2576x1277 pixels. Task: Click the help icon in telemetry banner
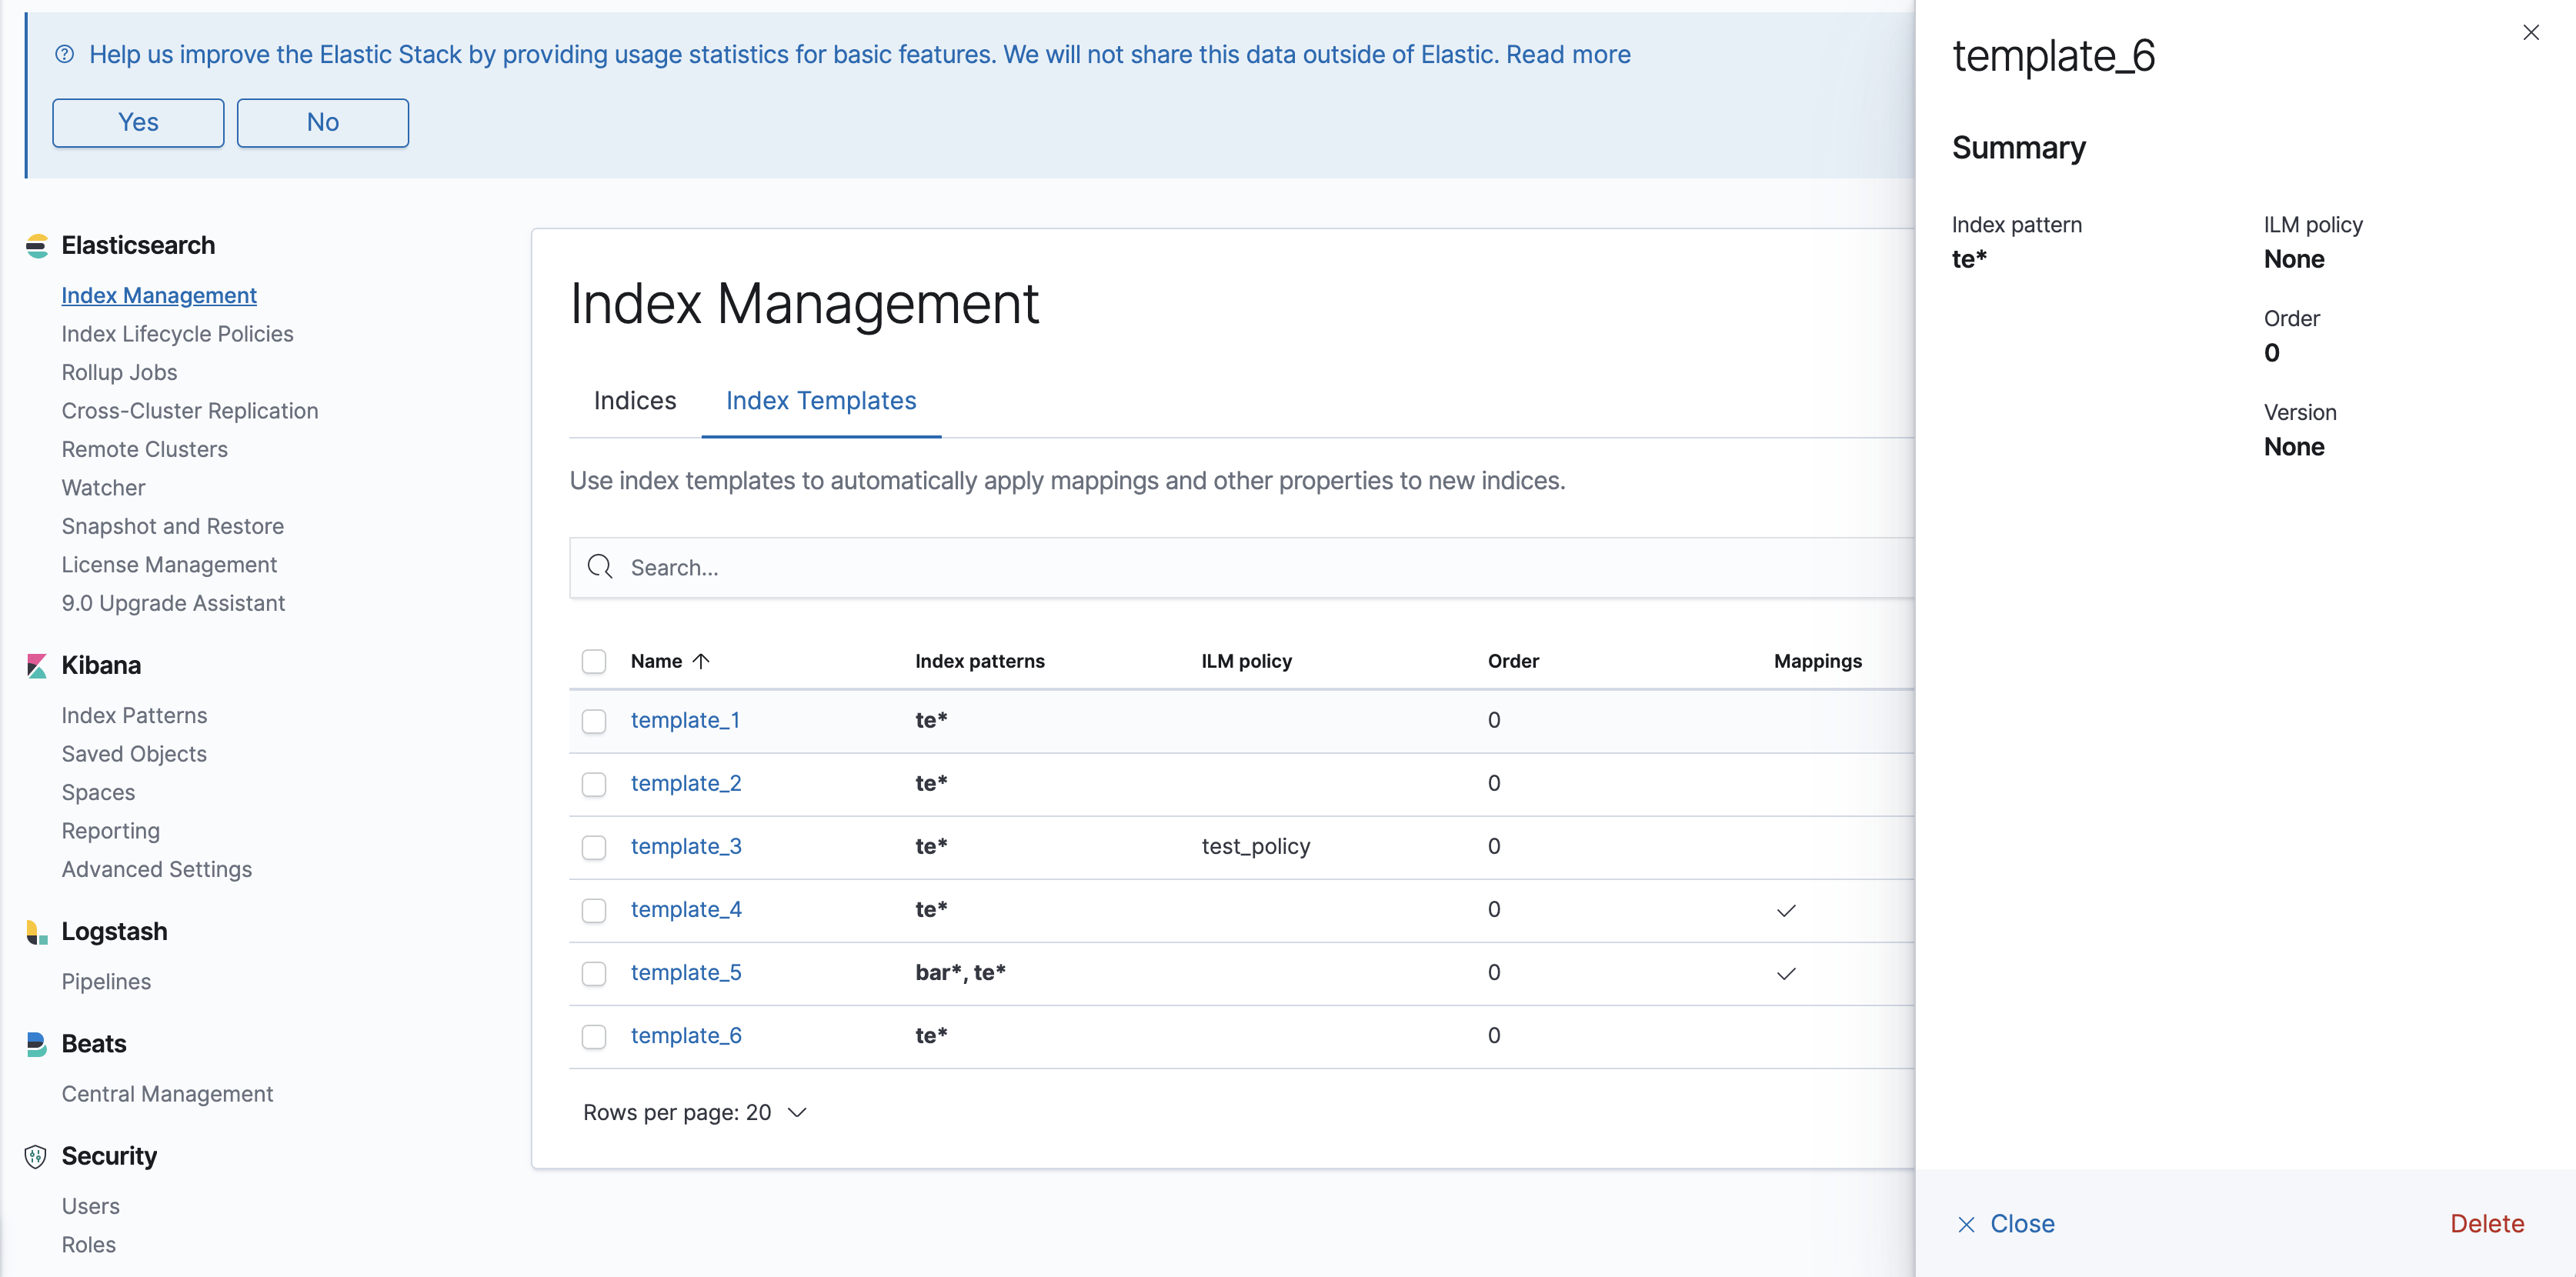[x=65, y=55]
